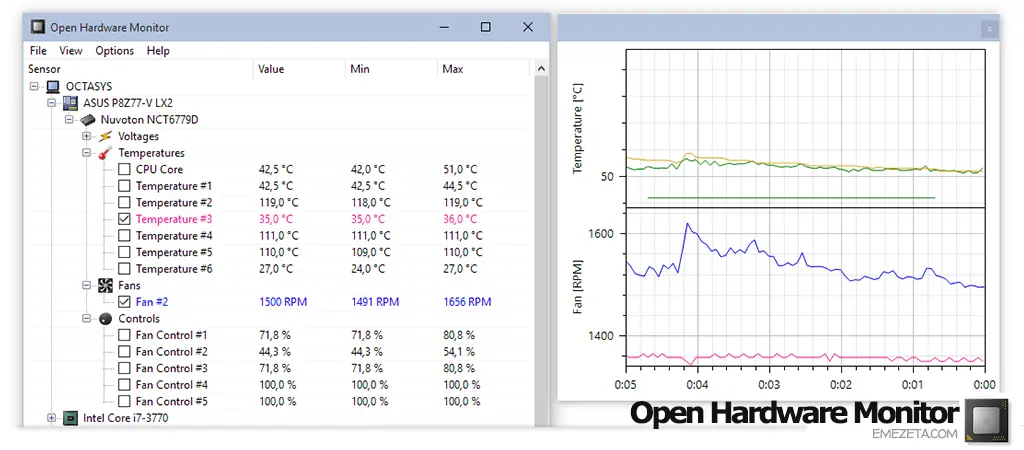Collapse the Nuvoton NCT6779D node
The width and height of the screenshot is (1024, 450).
click(x=69, y=120)
